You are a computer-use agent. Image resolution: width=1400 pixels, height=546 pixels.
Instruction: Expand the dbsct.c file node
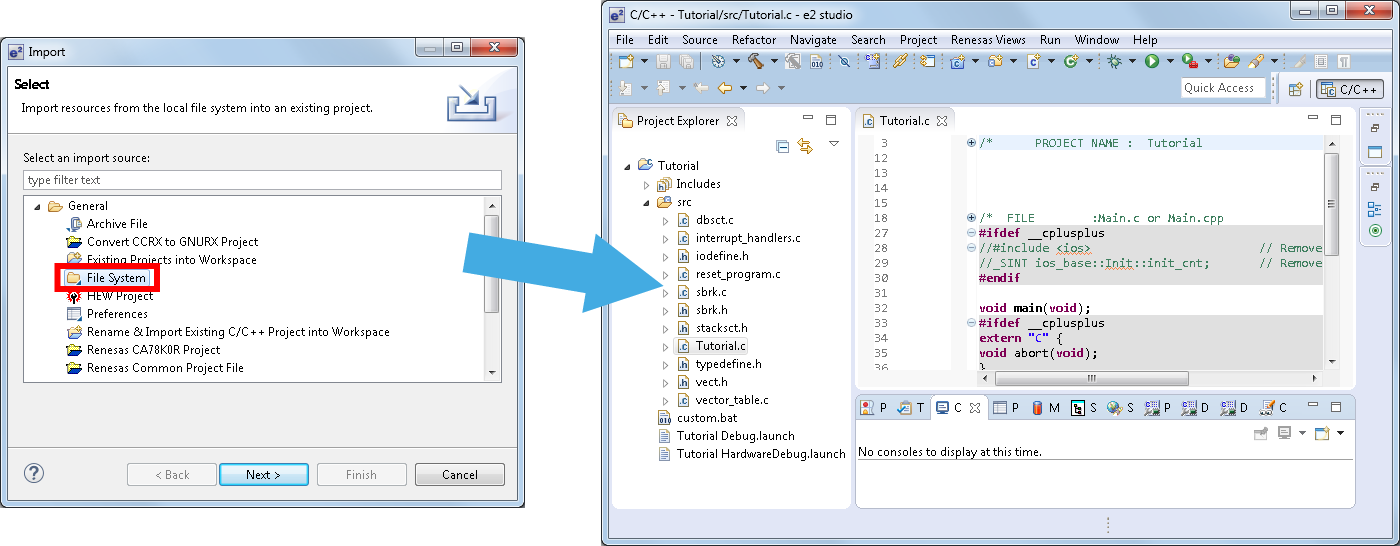point(665,220)
